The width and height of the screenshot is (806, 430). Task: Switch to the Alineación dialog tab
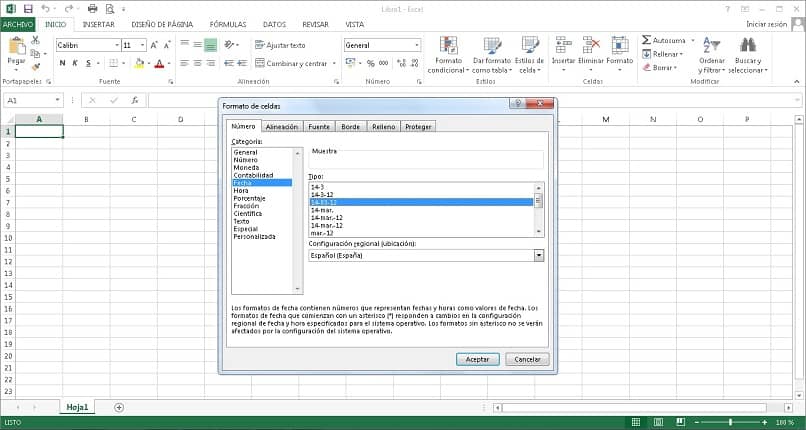coord(281,127)
